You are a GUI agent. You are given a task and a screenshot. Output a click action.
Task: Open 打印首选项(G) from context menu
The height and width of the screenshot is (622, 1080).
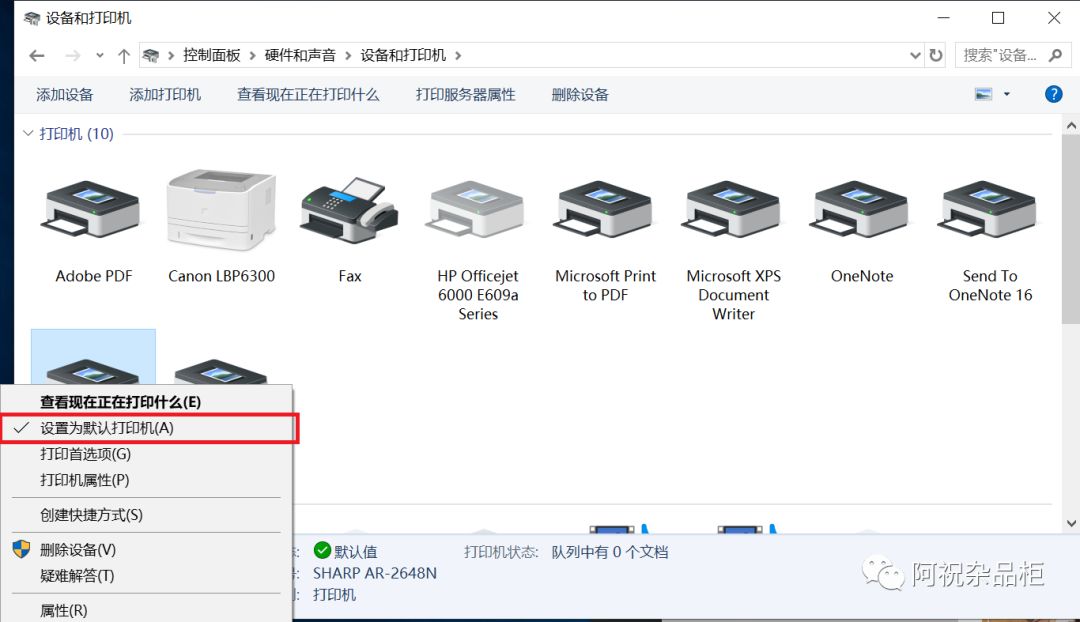[x=147, y=454]
